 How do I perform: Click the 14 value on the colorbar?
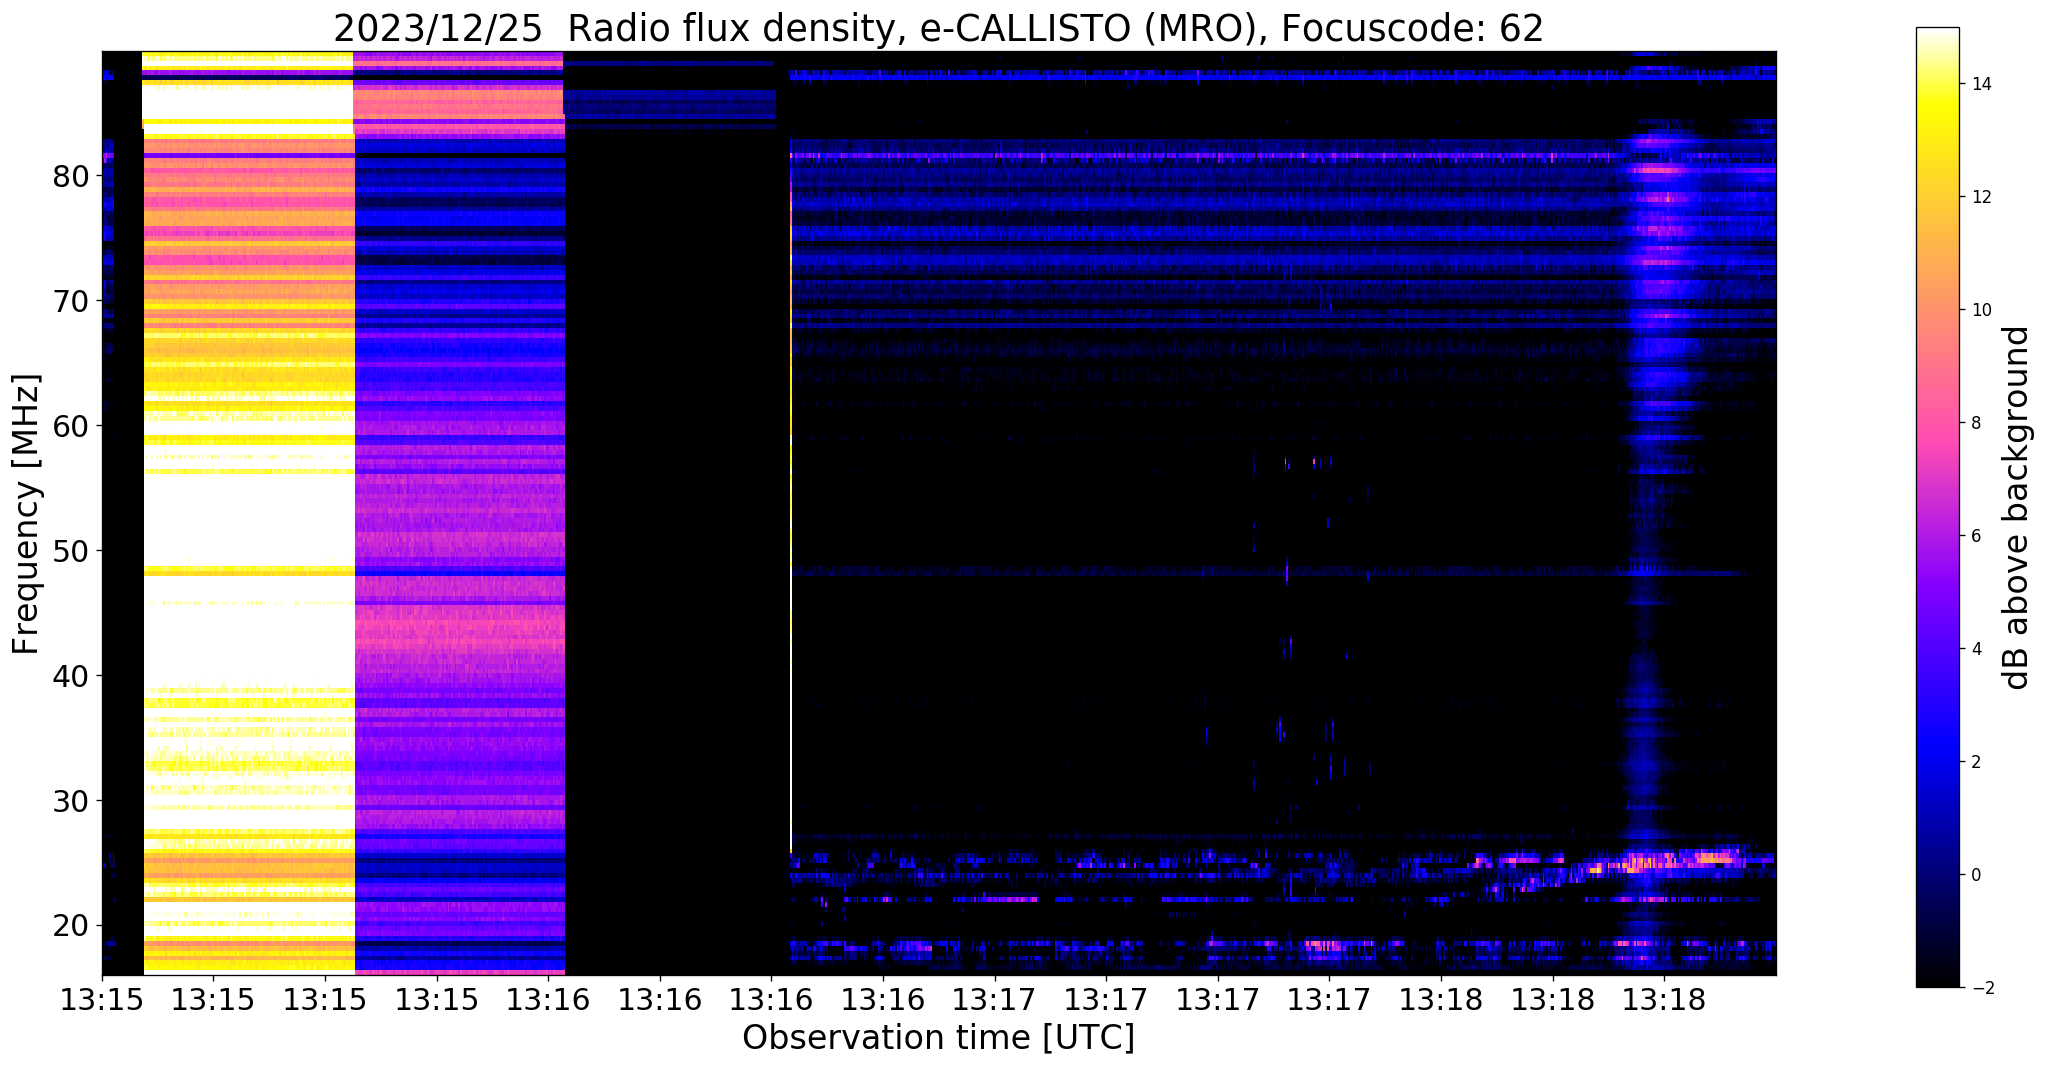[1980, 84]
